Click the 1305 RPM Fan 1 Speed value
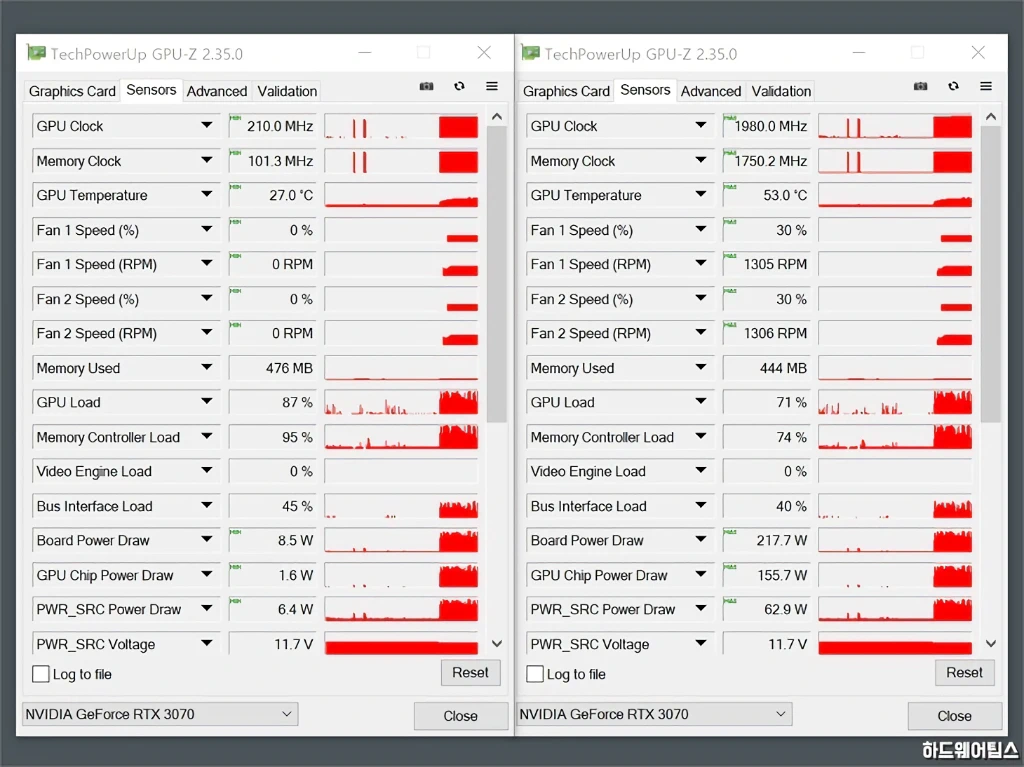The width and height of the screenshot is (1024, 767). point(776,265)
